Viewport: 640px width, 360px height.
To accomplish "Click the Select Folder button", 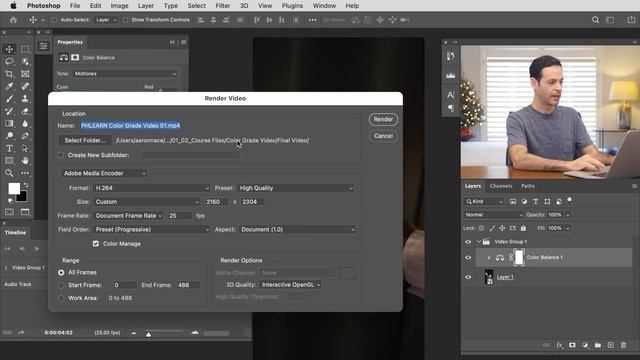I will (x=85, y=140).
